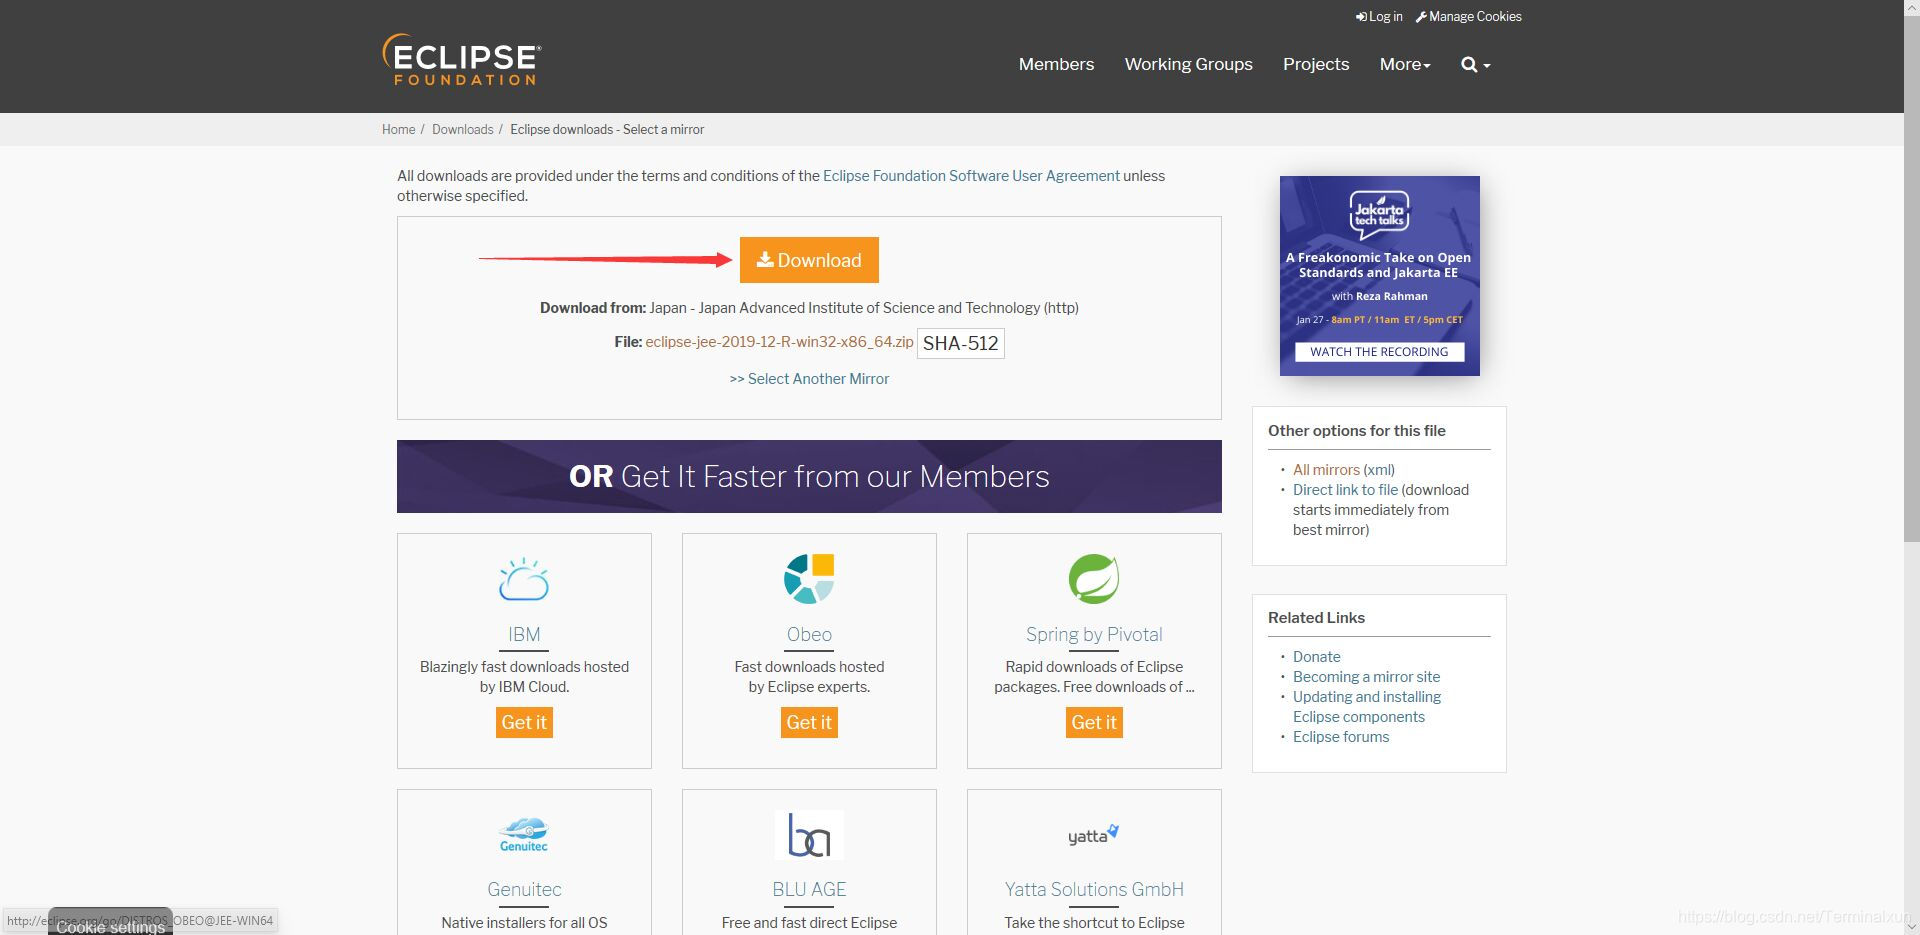Open the Eclipse Foundation Software User Agreement
Viewport: 1920px width, 935px height.
point(971,176)
